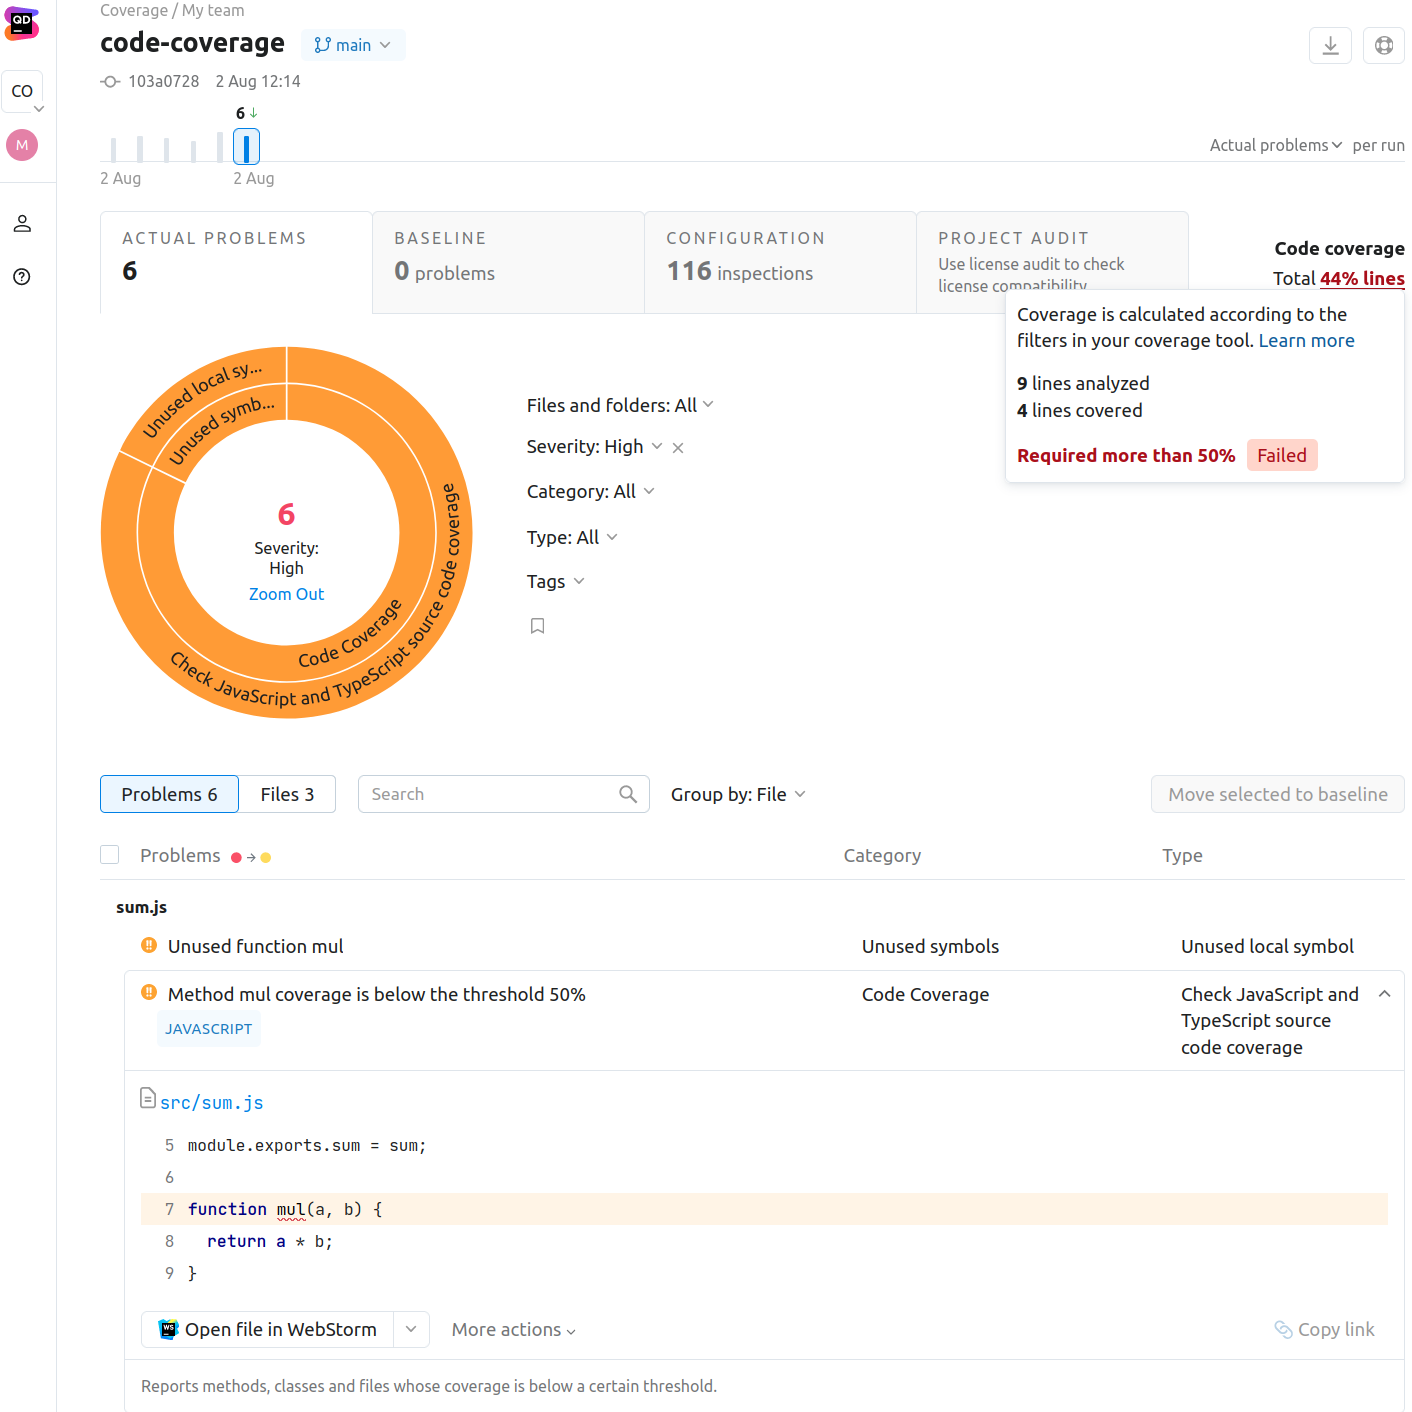Viewport: 1412px width, 1412px height.
Task: Open the pink 'M' user avatar
Action: (x=21, y=145)
